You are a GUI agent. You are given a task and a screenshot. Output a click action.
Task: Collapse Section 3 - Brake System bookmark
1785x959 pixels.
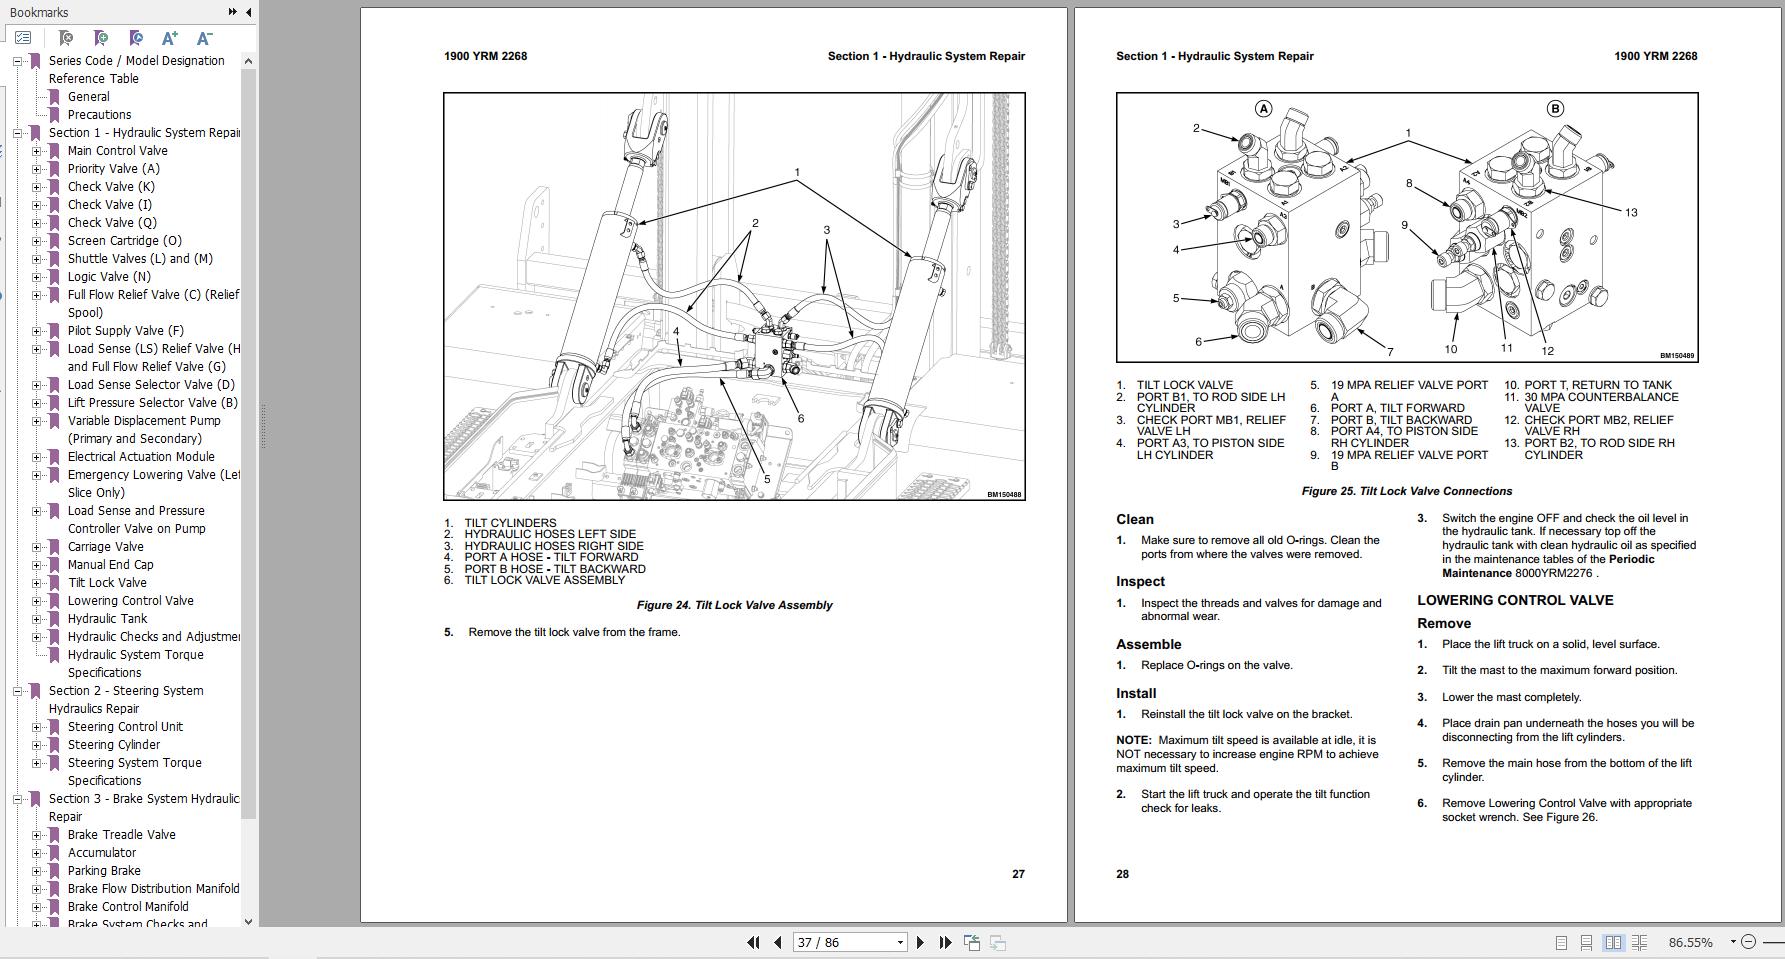[x=17, y=799]
